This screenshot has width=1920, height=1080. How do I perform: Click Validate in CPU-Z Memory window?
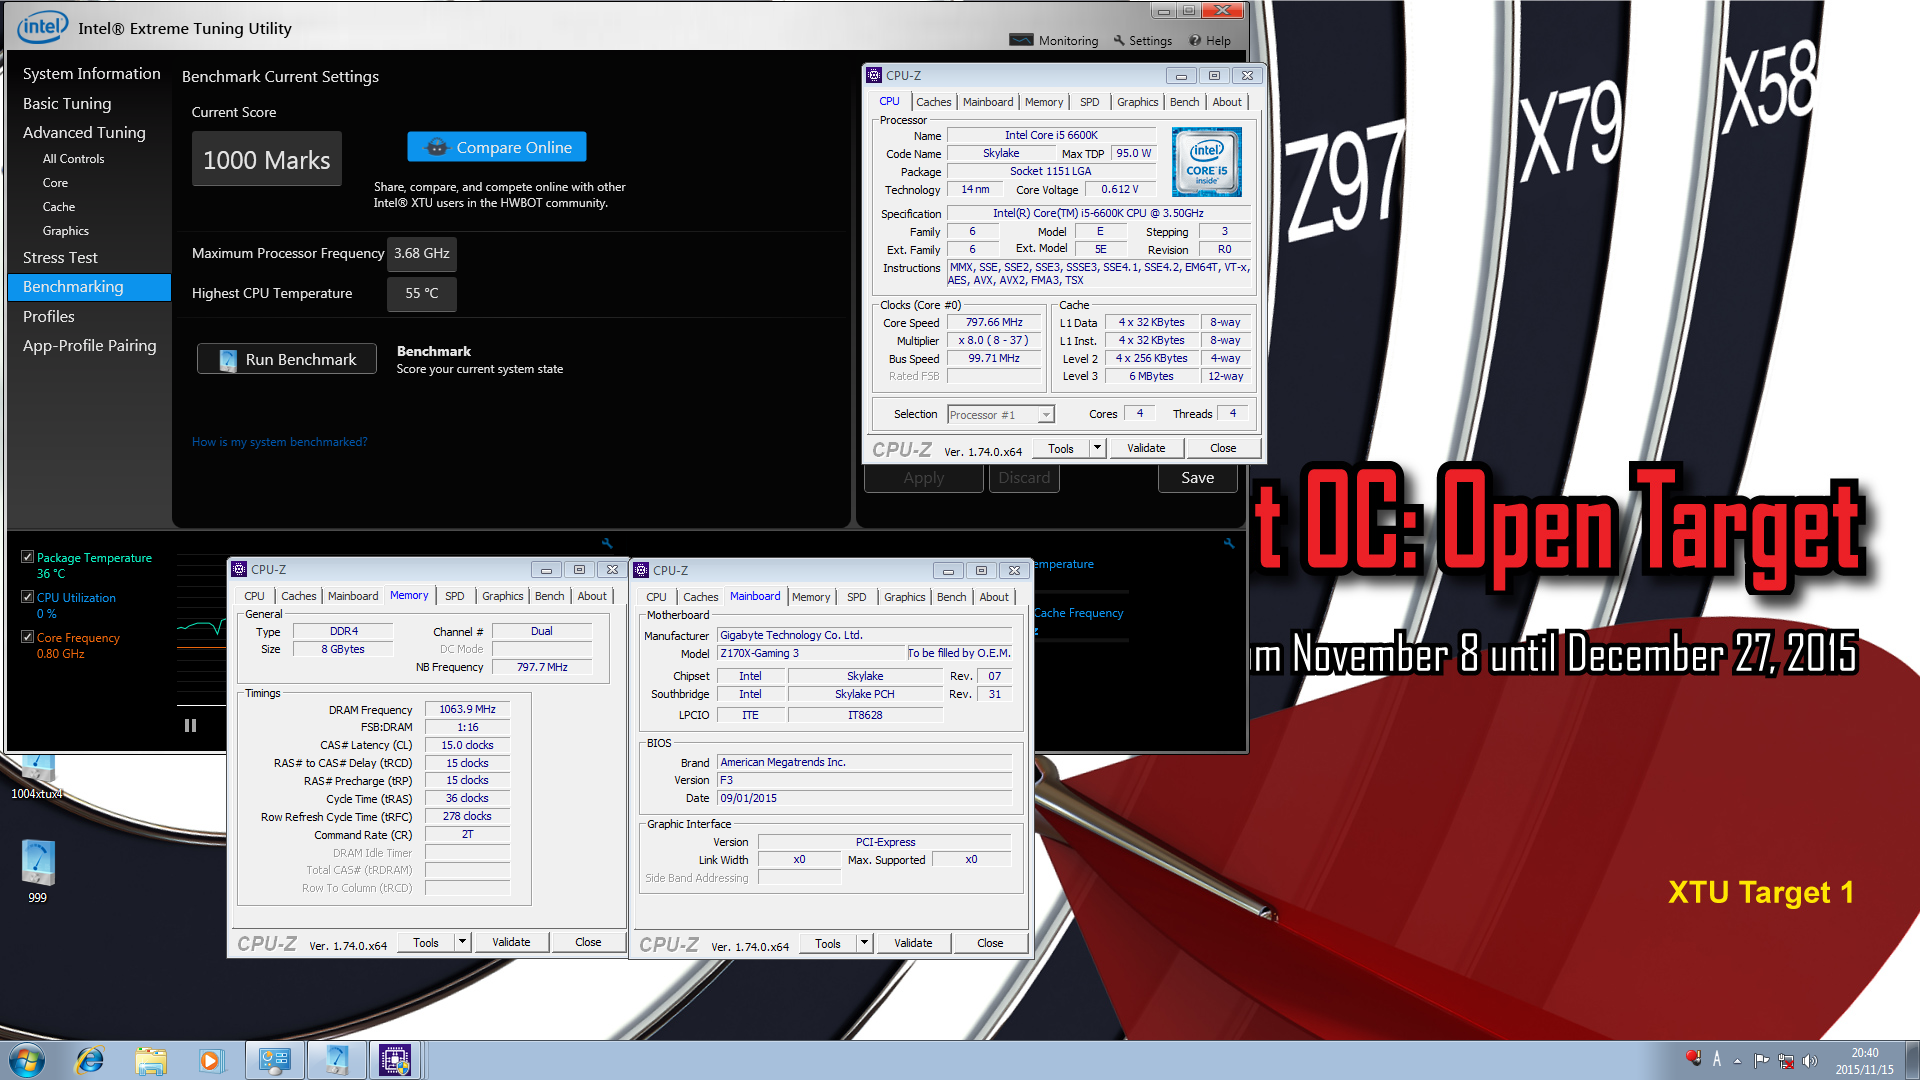pos(511,942)
